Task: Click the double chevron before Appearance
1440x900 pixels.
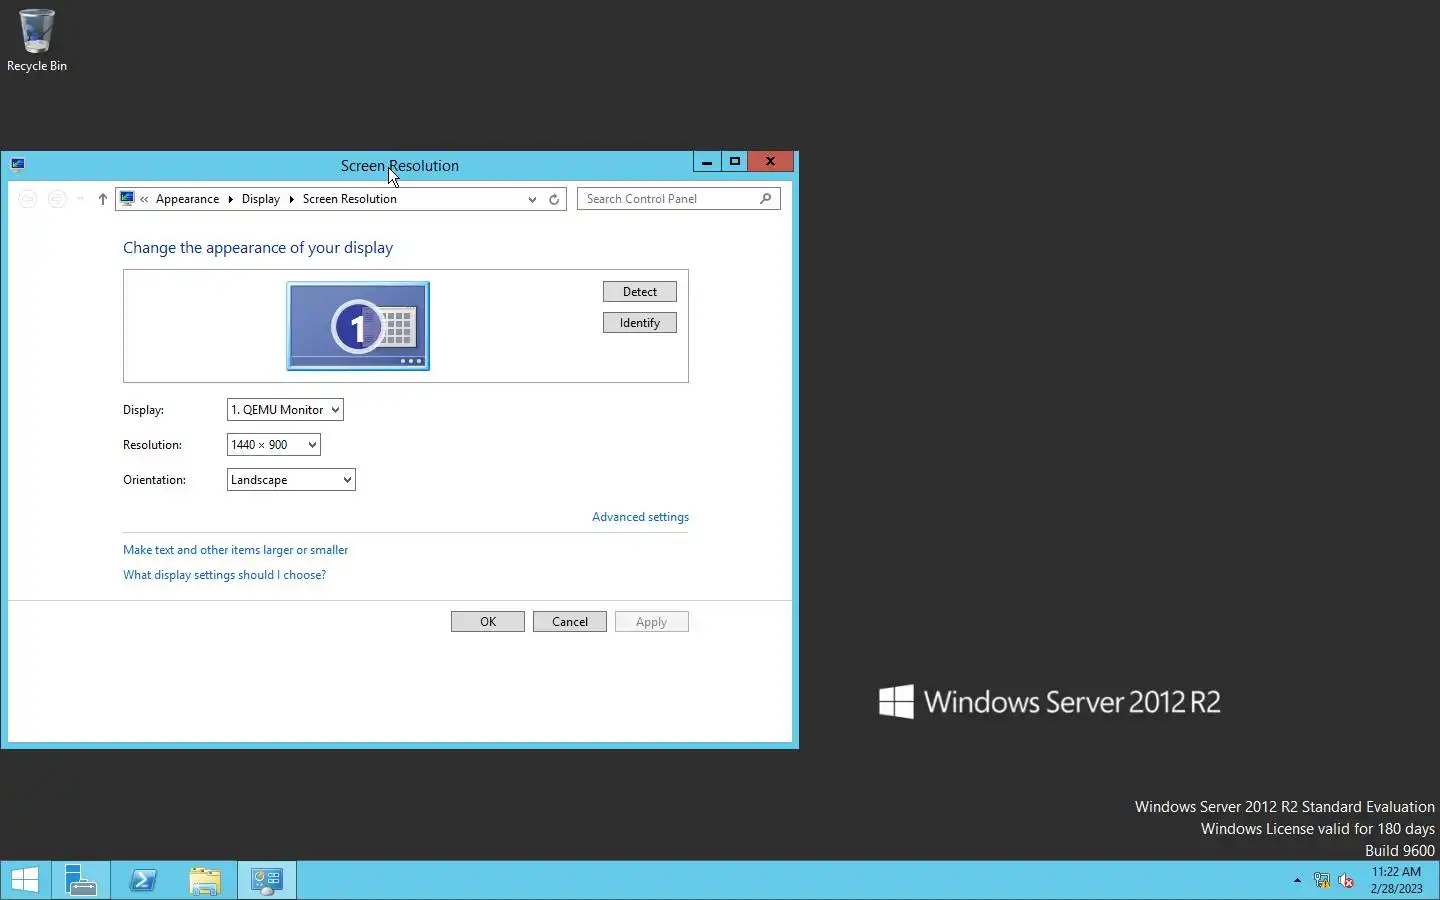Action: click(144, 199)
